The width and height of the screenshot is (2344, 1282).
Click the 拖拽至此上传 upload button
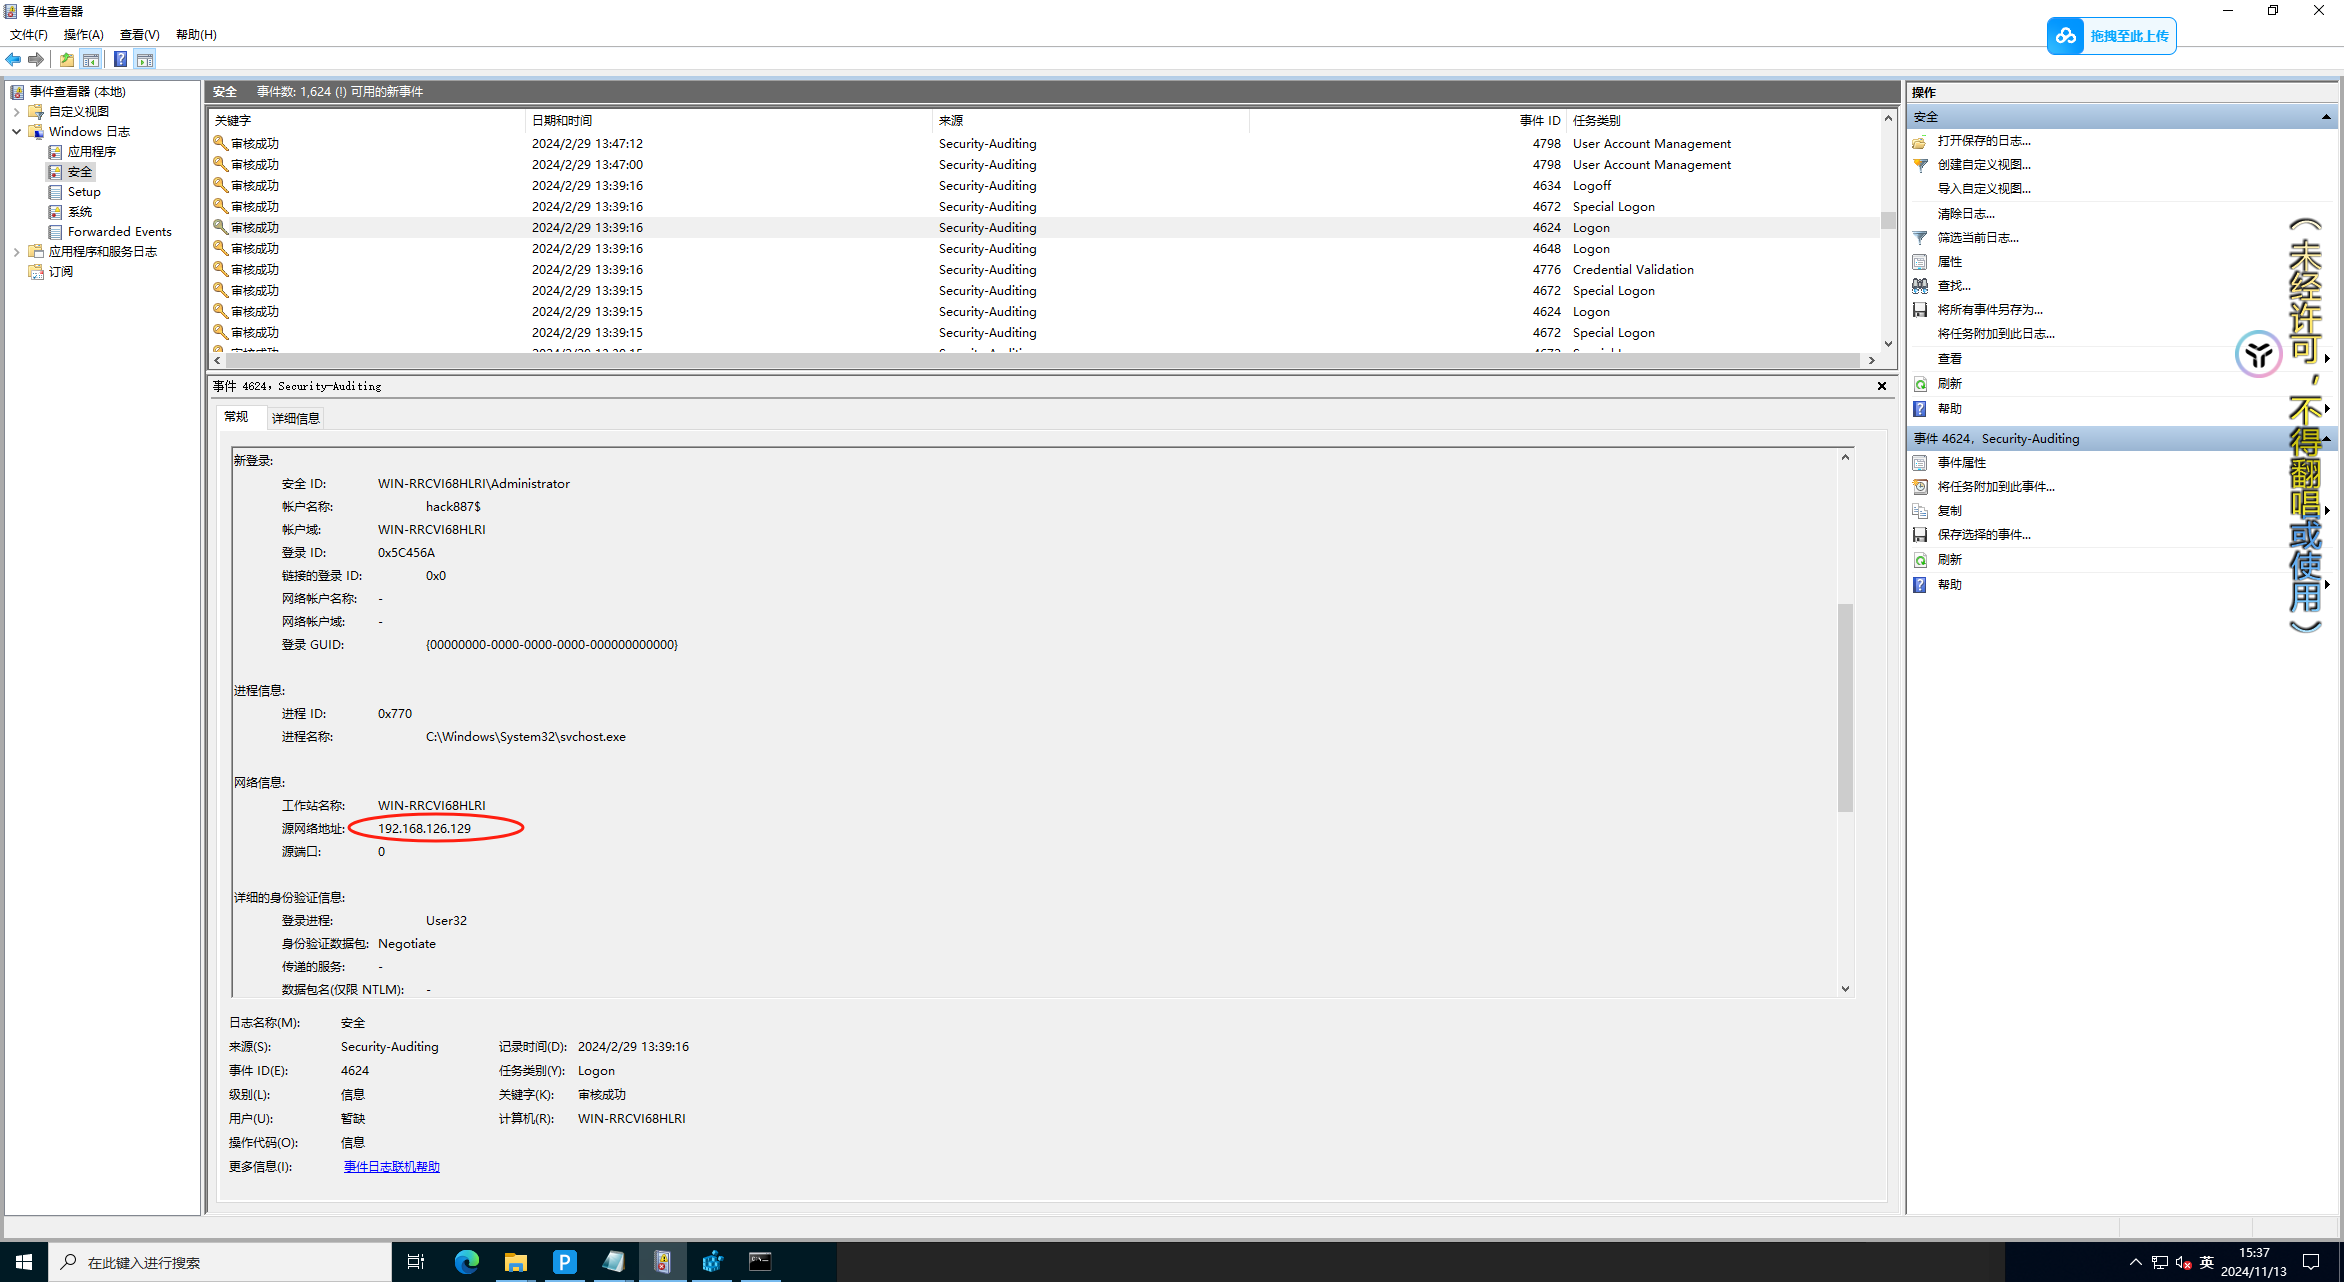pyautogui.click(x=2112, y=36)
